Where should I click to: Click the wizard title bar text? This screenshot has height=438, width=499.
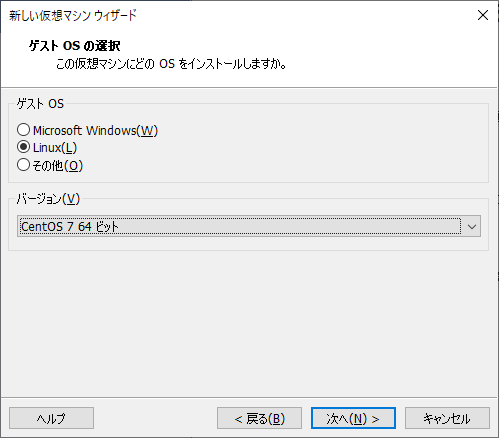pos(73,15)
